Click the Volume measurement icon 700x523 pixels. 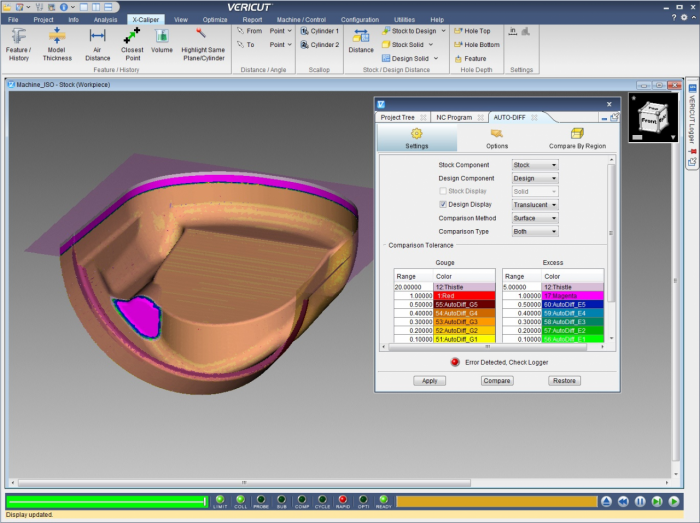[x=162, y=40]
